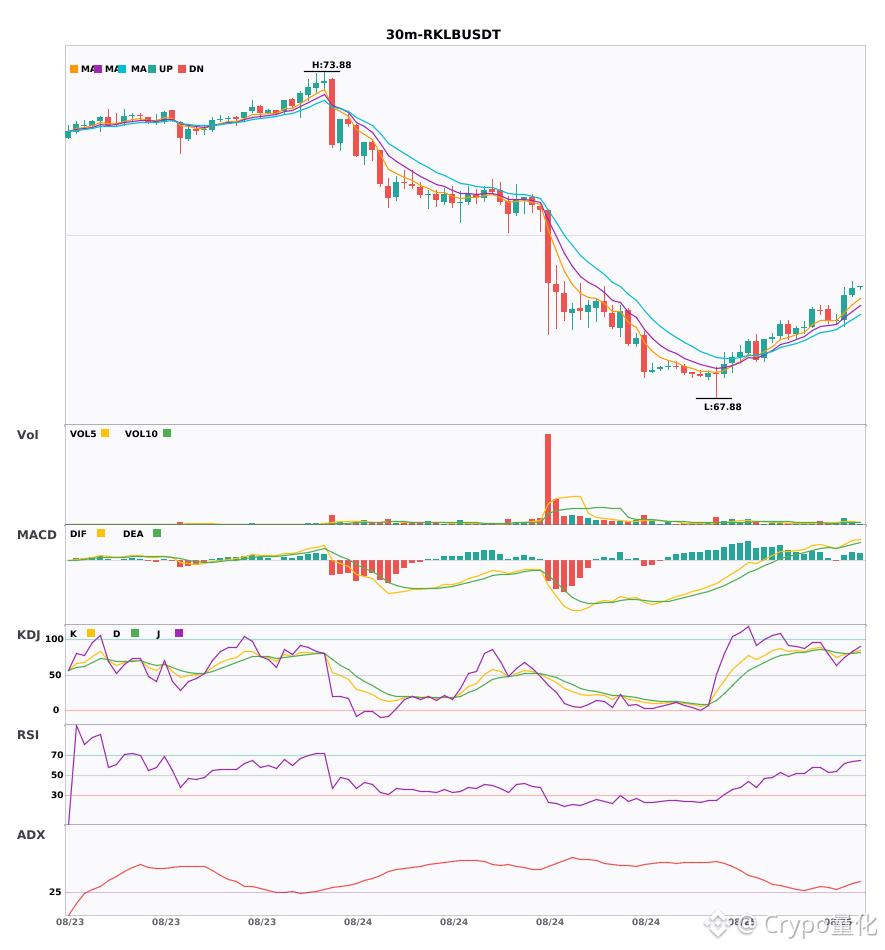Click the yellow VOL5 legend swatch

click(x=105, y=433)
